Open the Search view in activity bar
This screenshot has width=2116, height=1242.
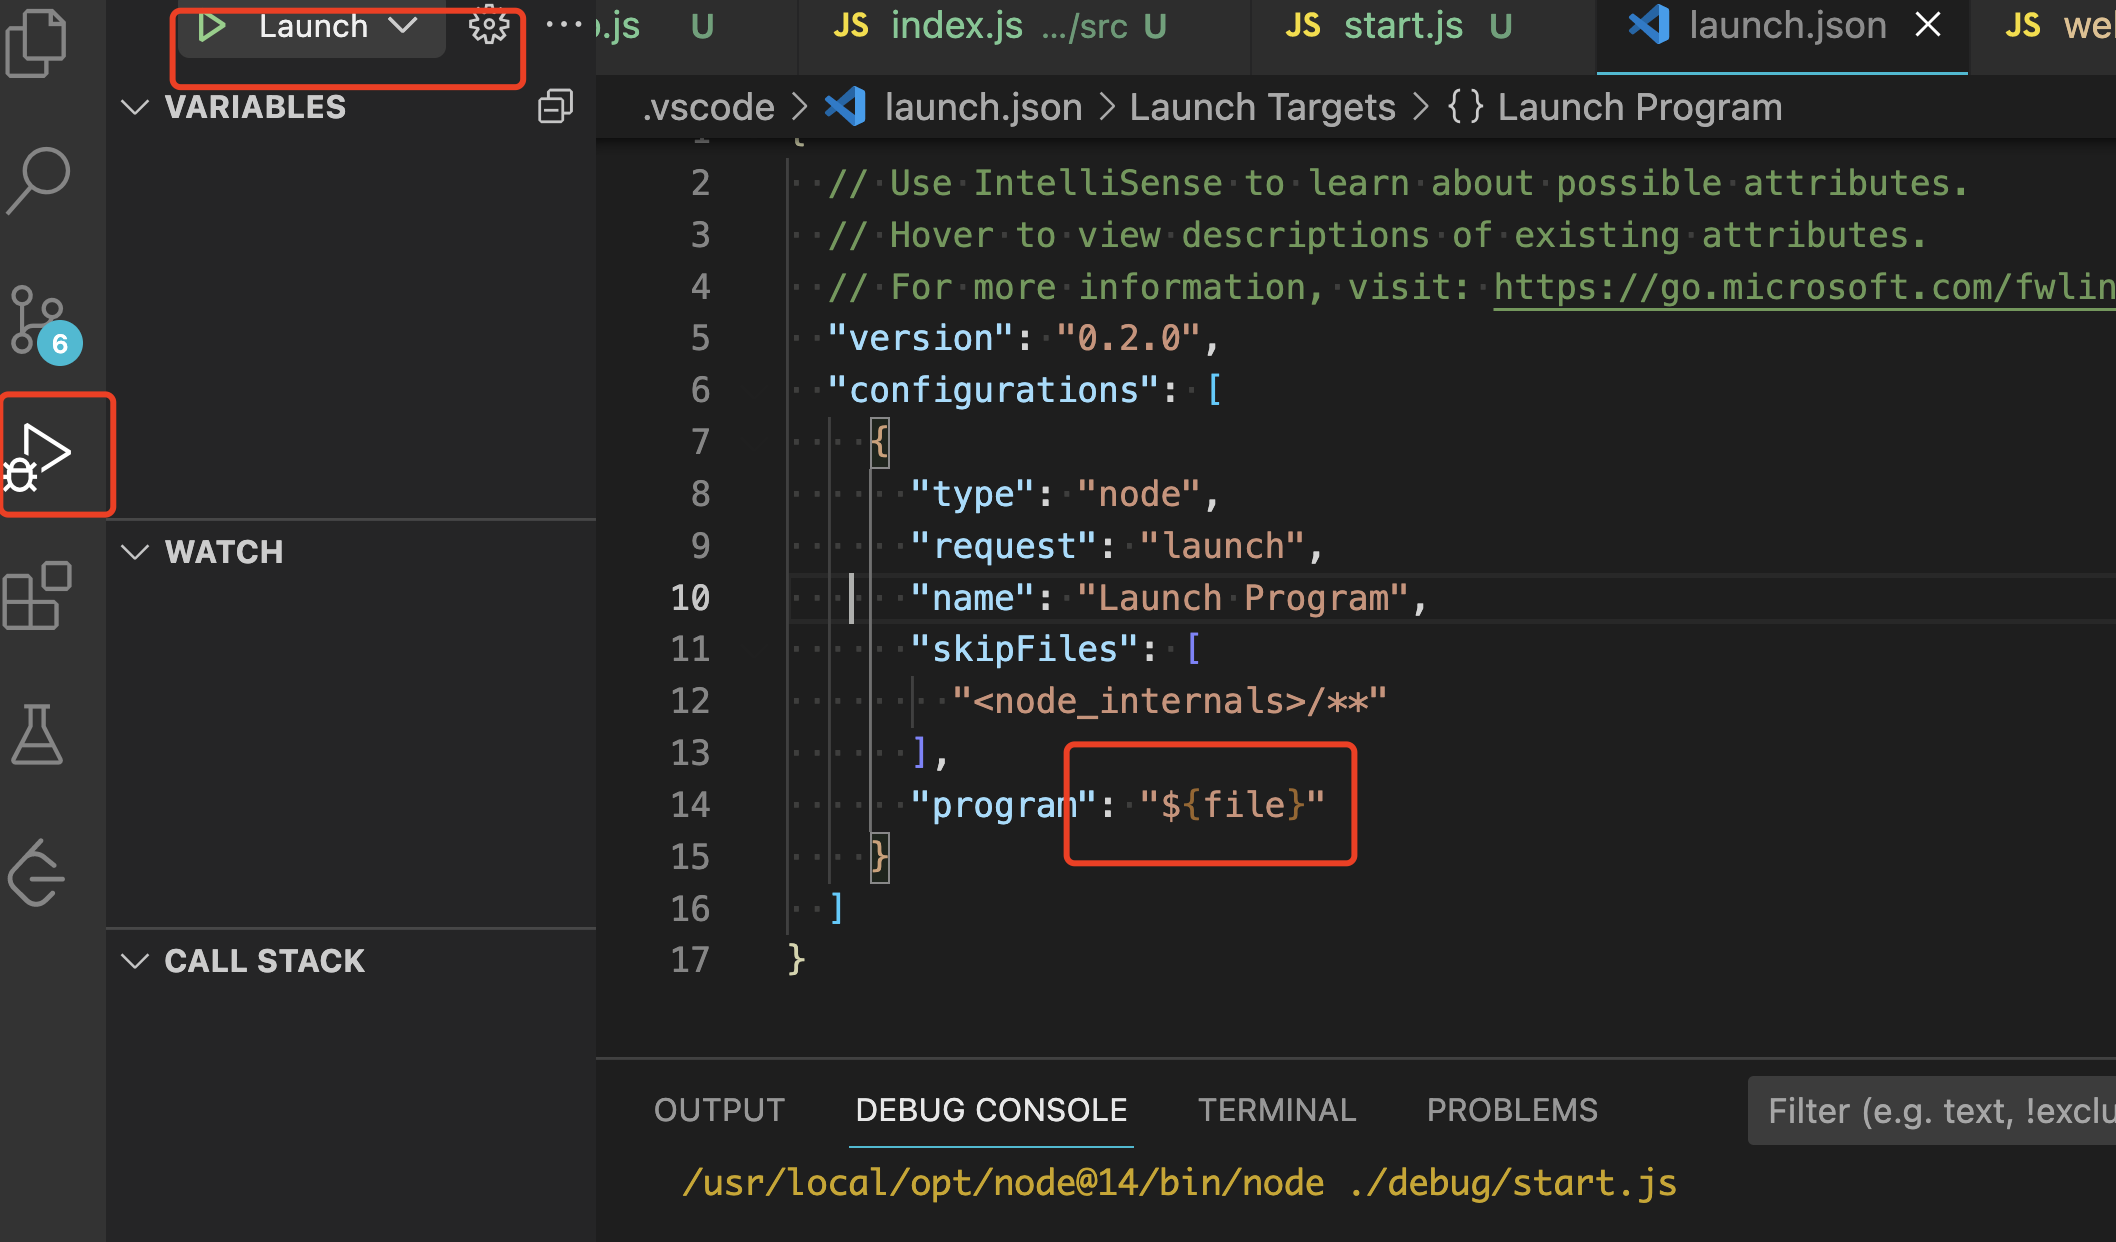click(38, 180)
